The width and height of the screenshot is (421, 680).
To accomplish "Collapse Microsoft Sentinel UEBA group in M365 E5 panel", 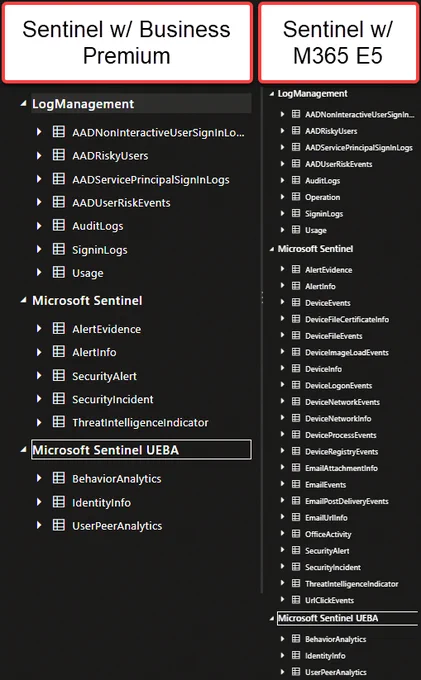I will point(272,618).
